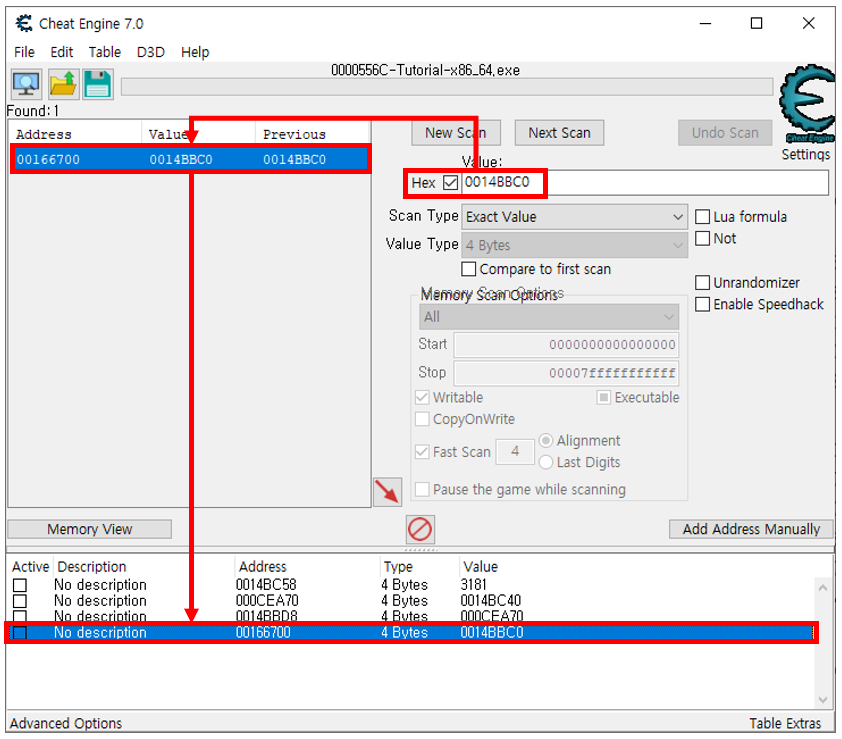Click the scan progress bar

pos(447,87)
